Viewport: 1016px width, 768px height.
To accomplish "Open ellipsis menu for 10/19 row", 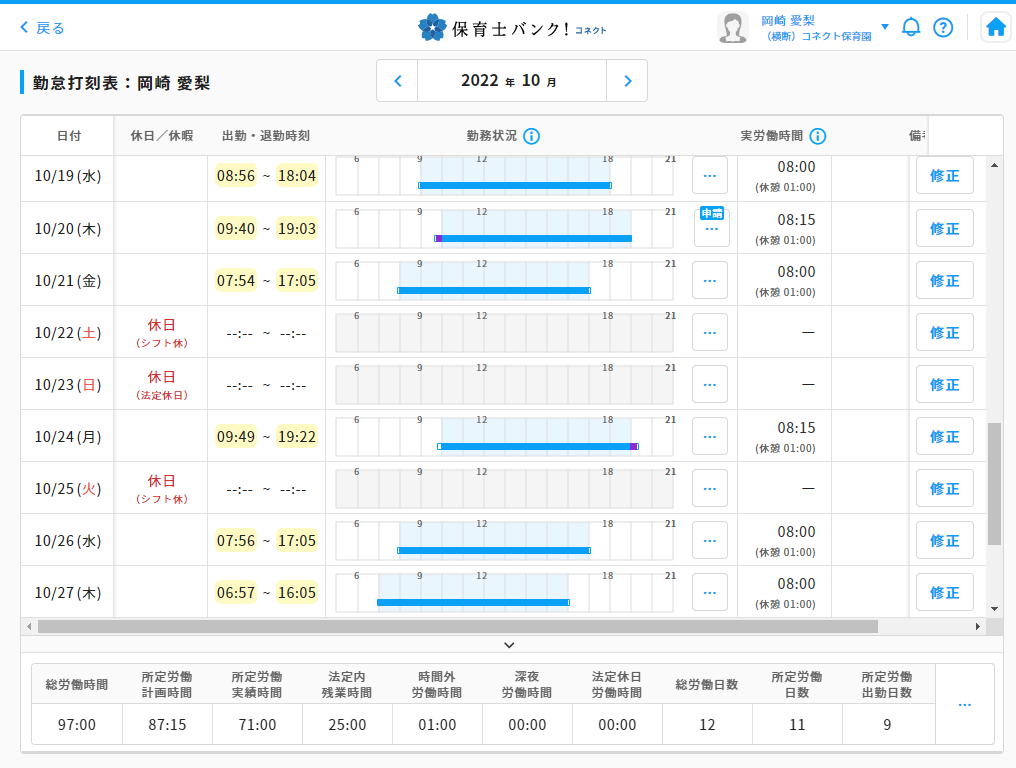I will click(710, 176).
